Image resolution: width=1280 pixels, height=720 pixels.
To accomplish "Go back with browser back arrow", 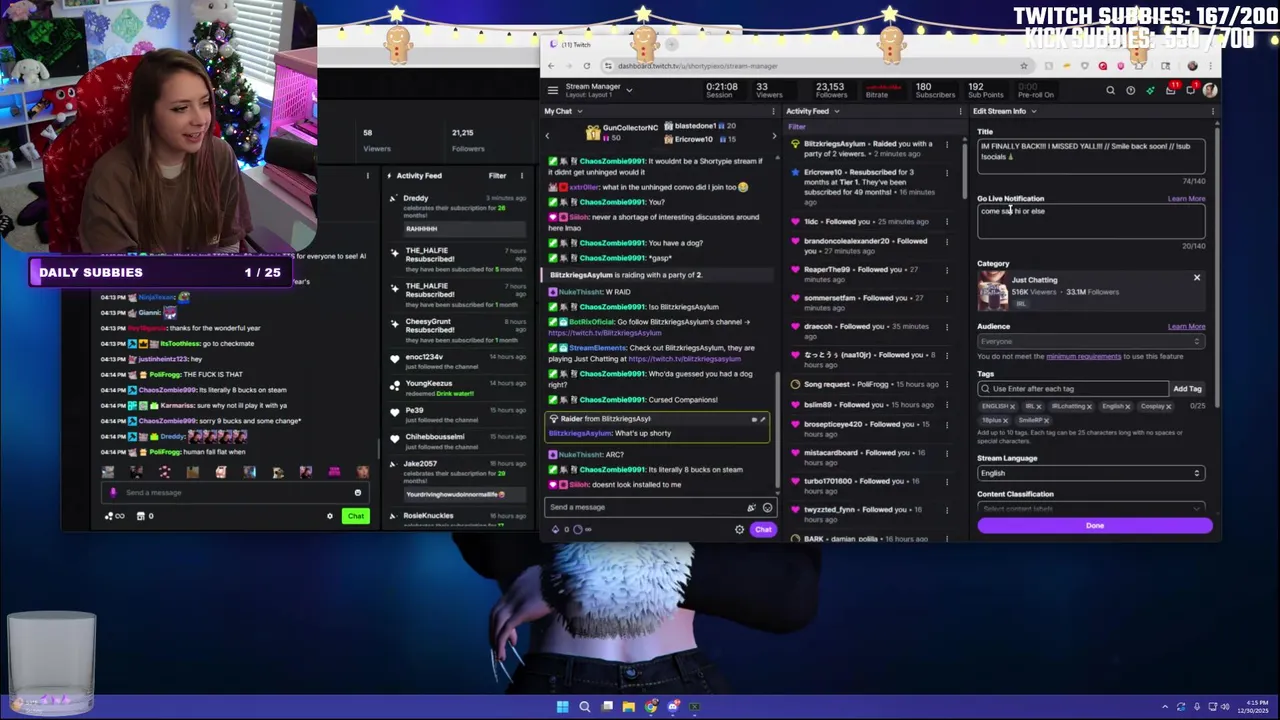I will click(551, 66).
